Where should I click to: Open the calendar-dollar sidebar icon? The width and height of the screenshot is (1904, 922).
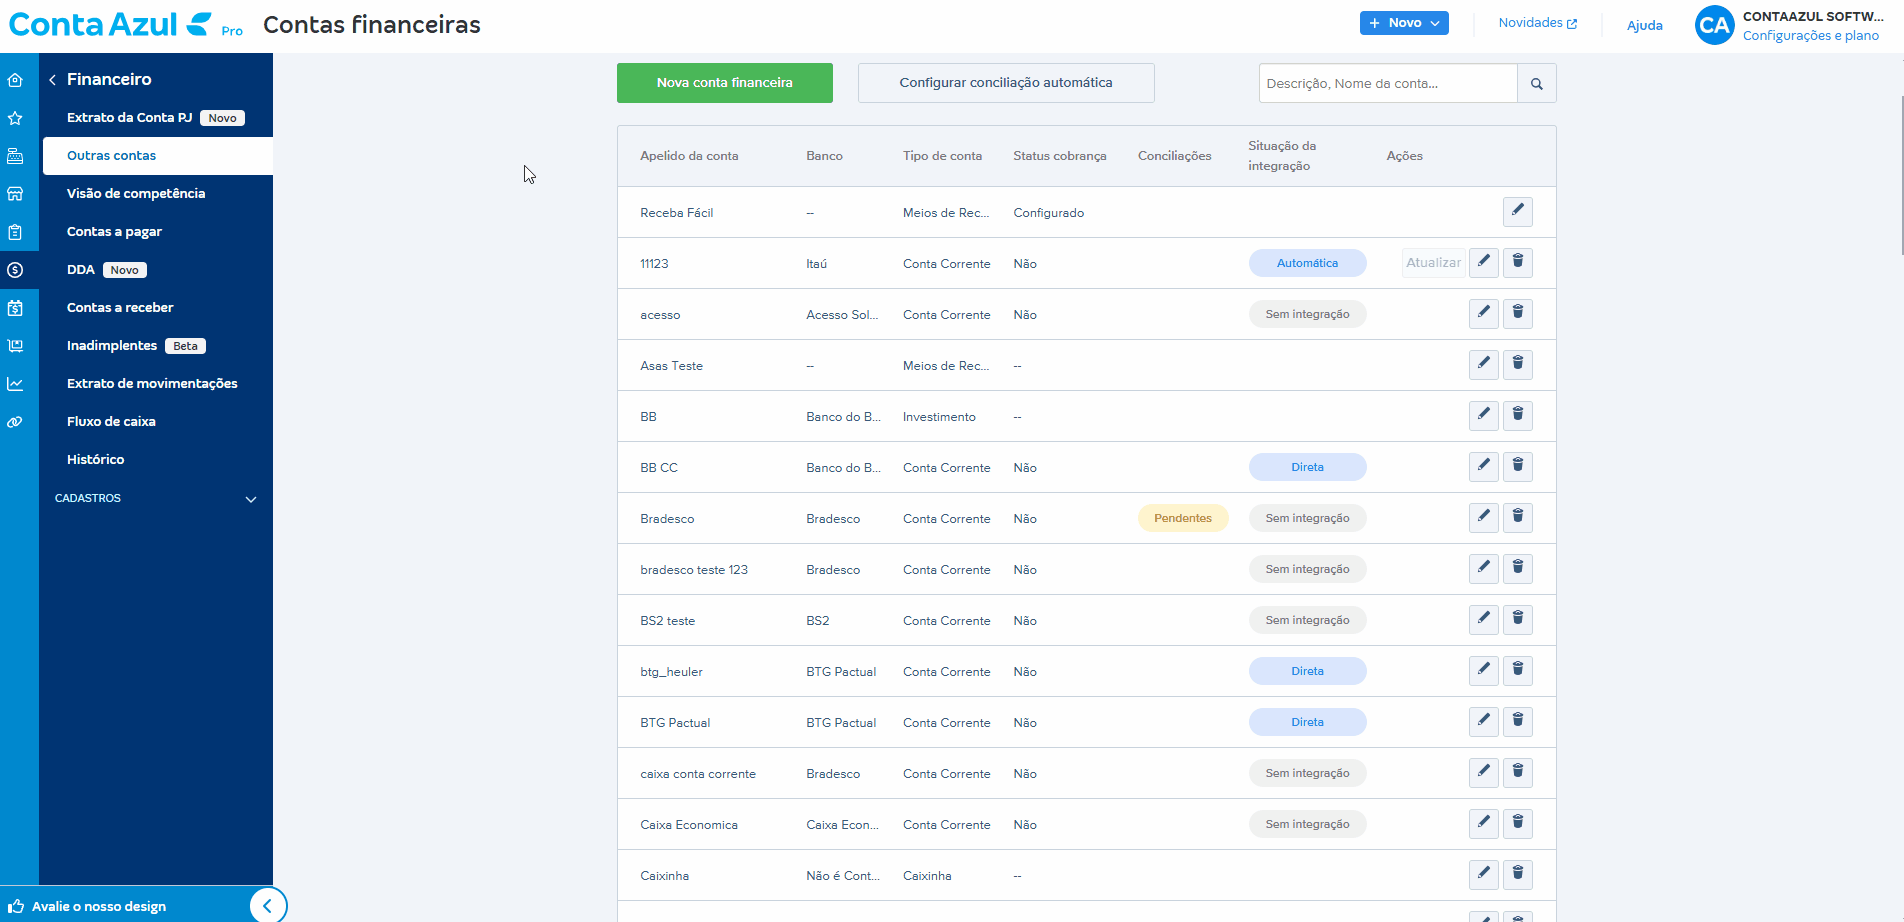(15, 308)
